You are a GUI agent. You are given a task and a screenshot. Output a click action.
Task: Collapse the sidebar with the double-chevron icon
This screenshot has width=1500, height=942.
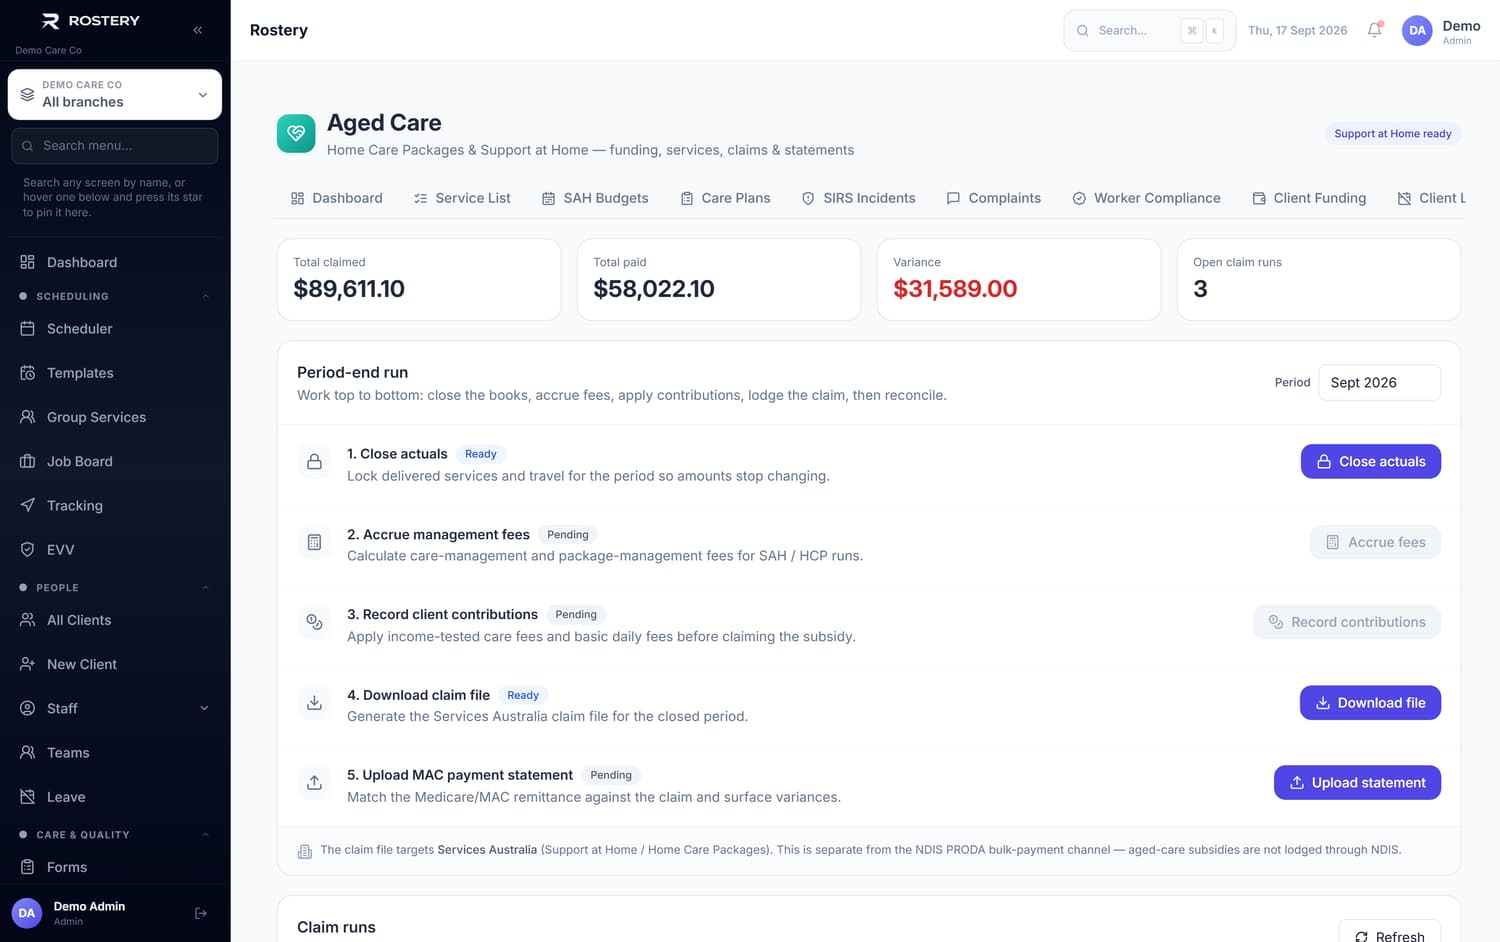[x=198, y=30]
